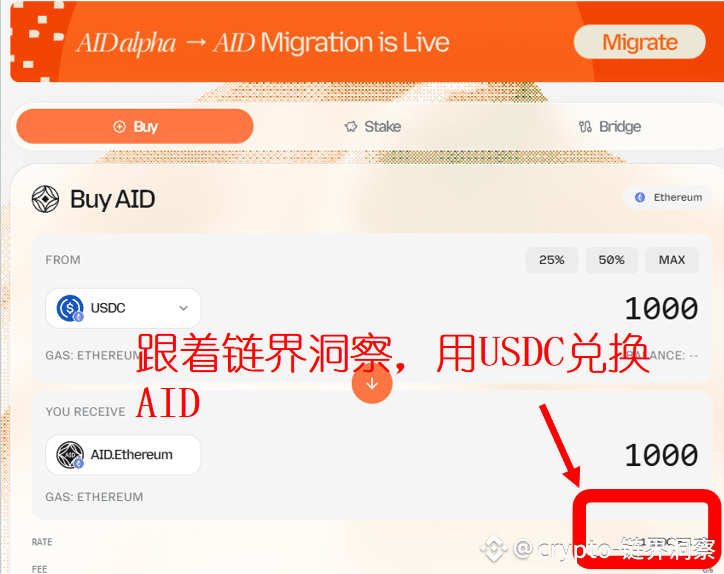
Task: Click the orange swap direction arrow
Action: tap(372, 383)
